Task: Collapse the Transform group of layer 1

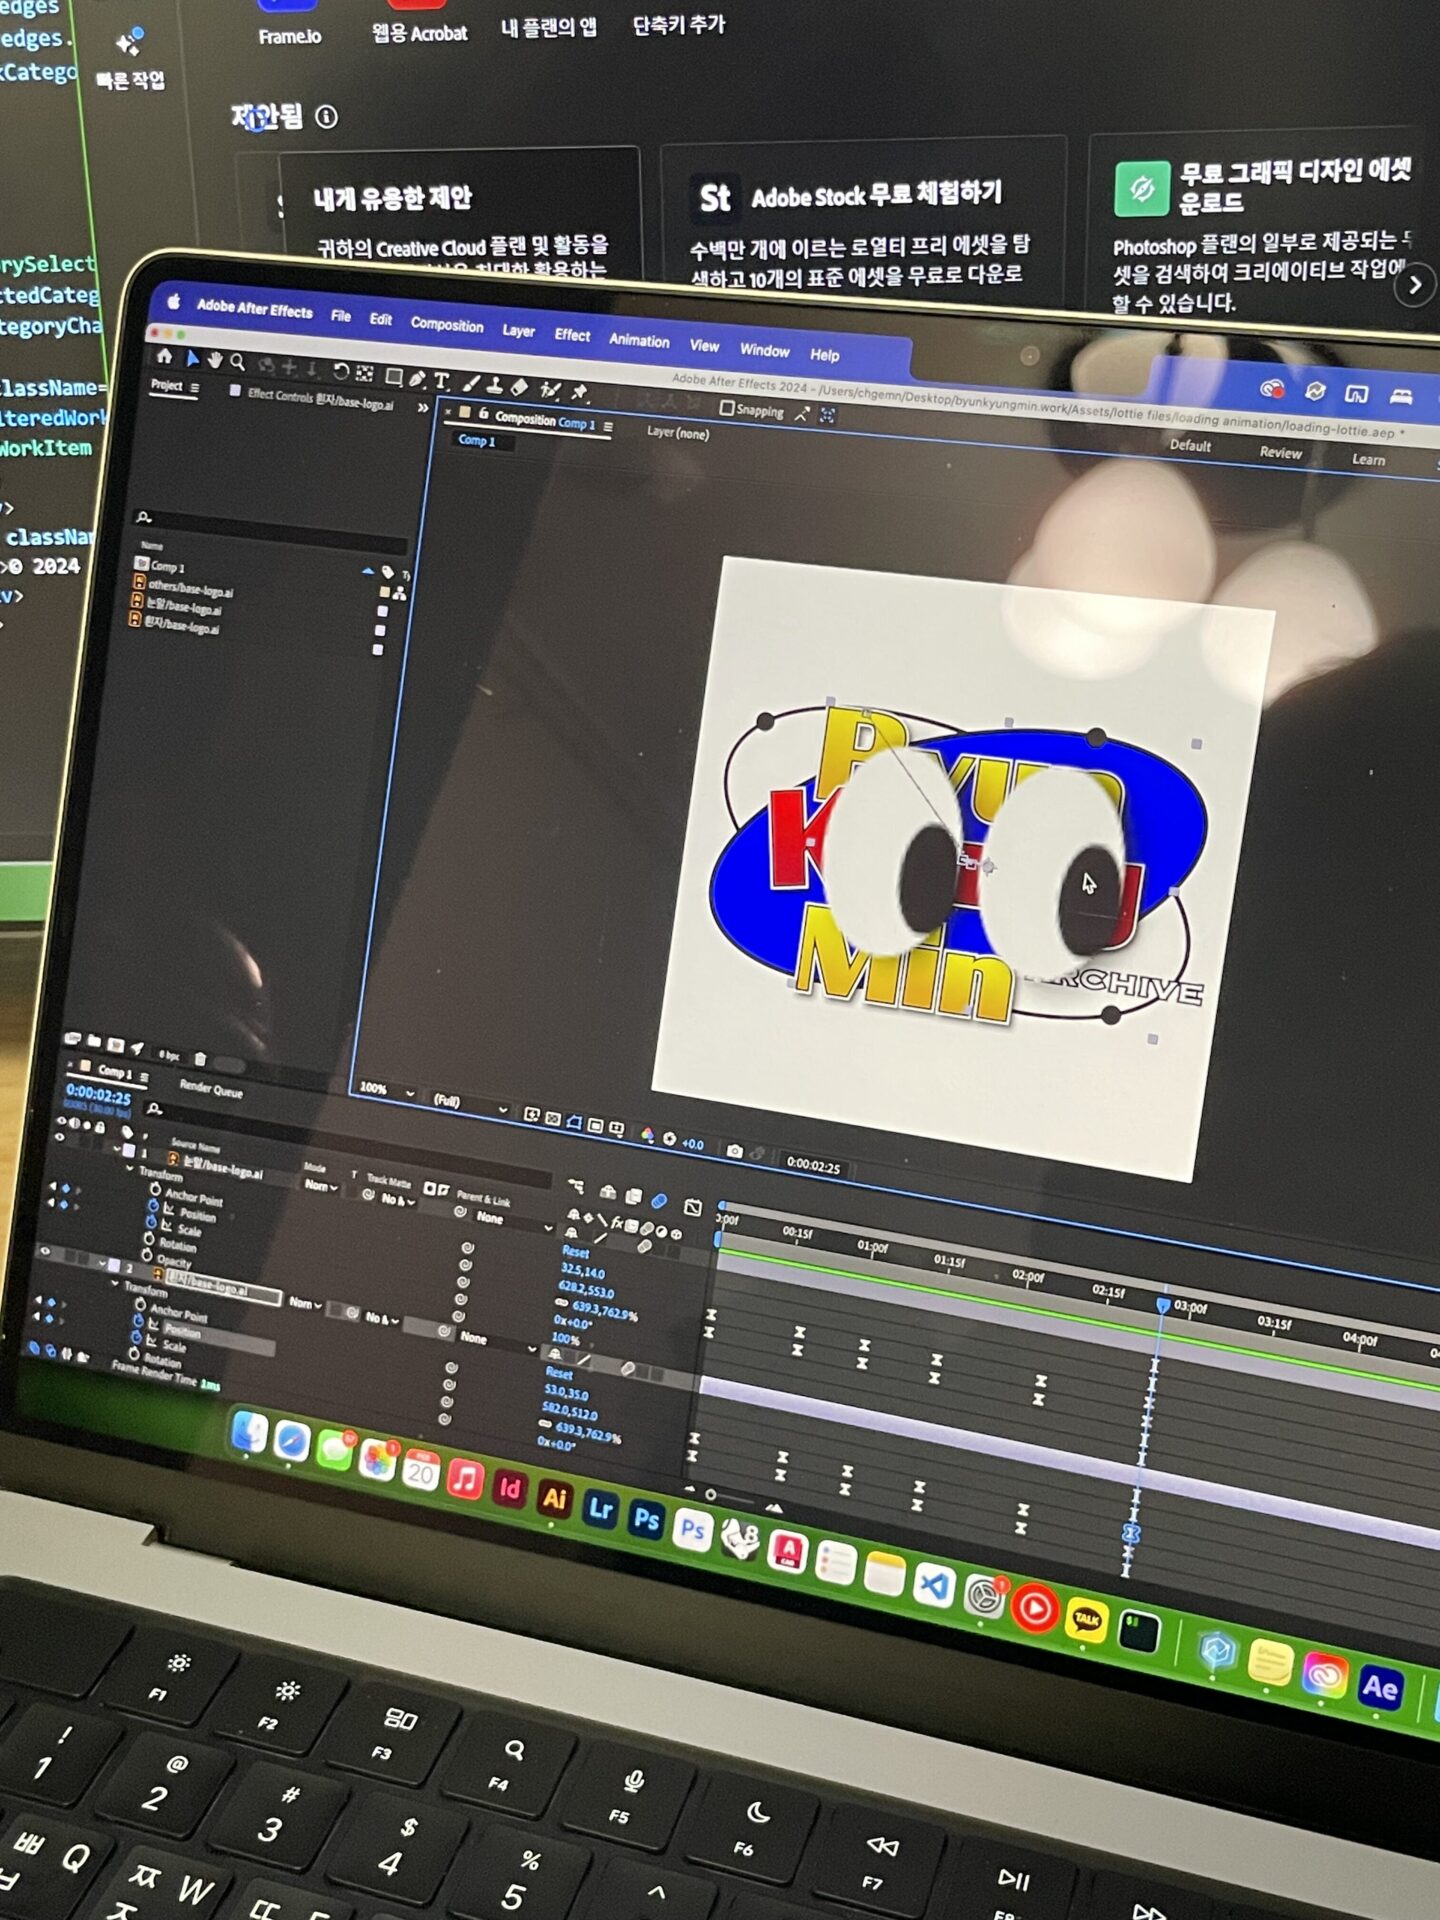Action: [130, 1169]
